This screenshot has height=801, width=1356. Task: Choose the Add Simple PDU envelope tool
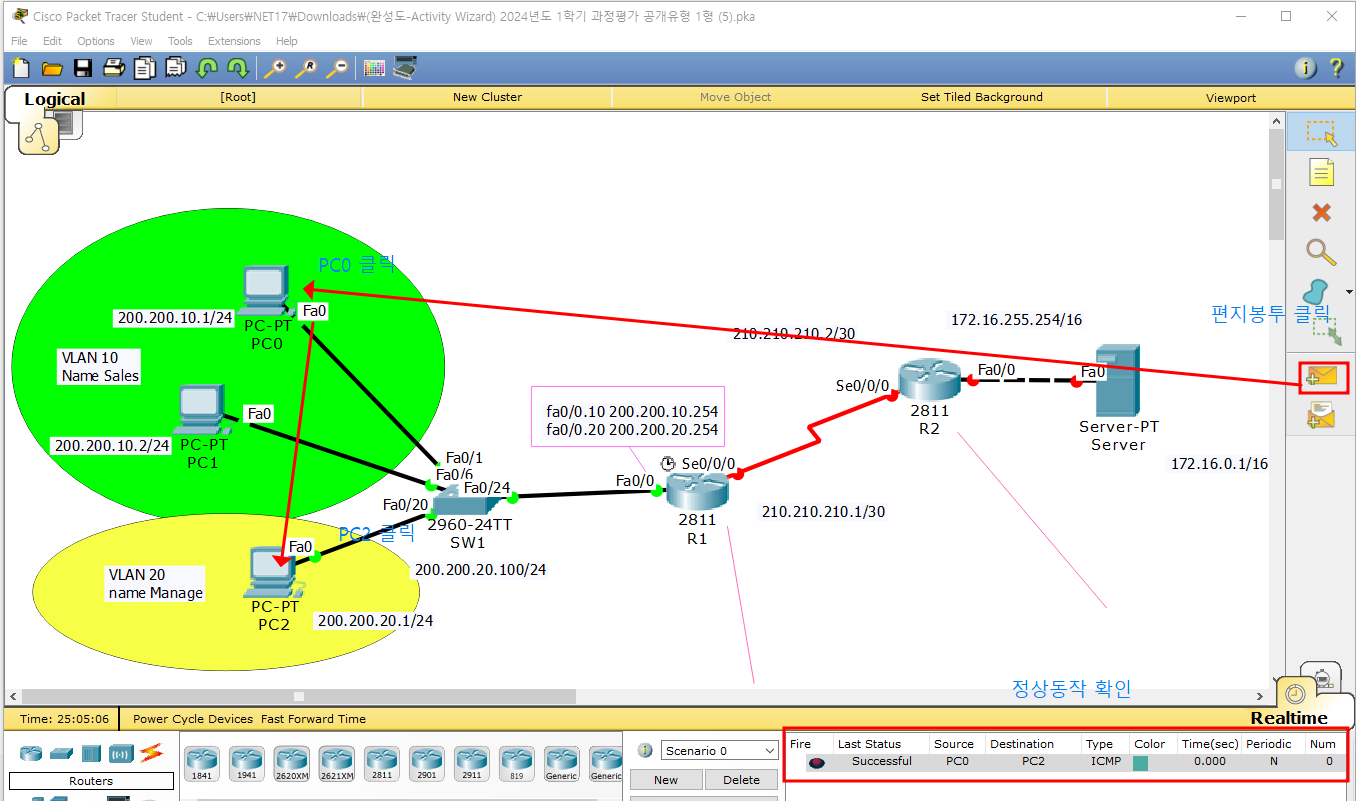pos(1321,377)
